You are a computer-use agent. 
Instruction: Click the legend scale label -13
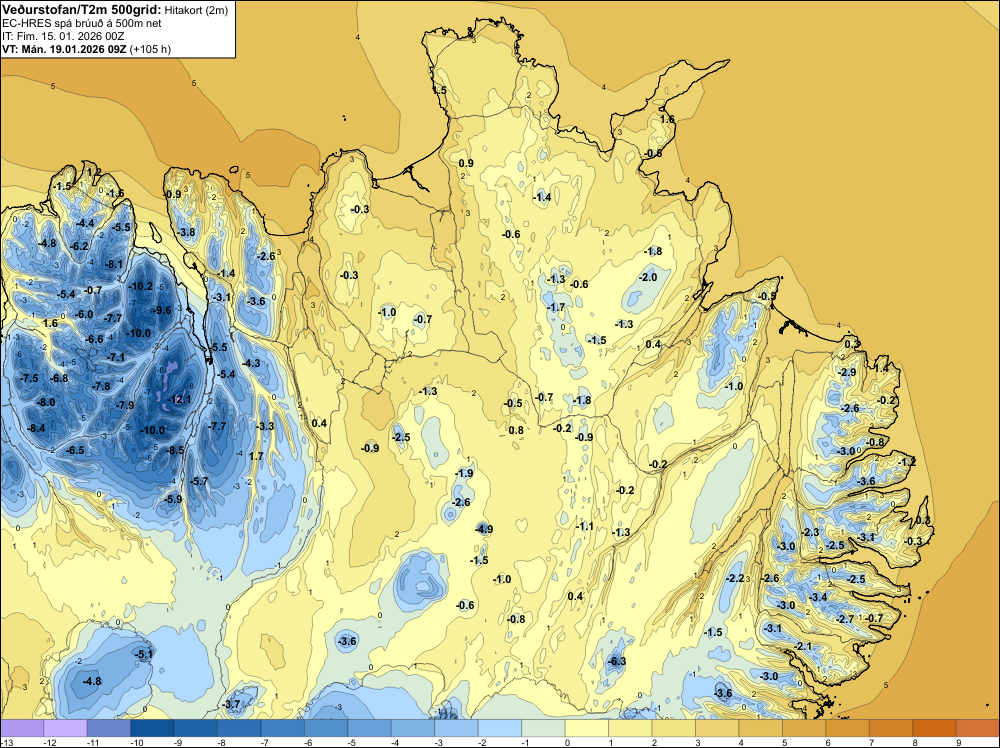[7, 742]
